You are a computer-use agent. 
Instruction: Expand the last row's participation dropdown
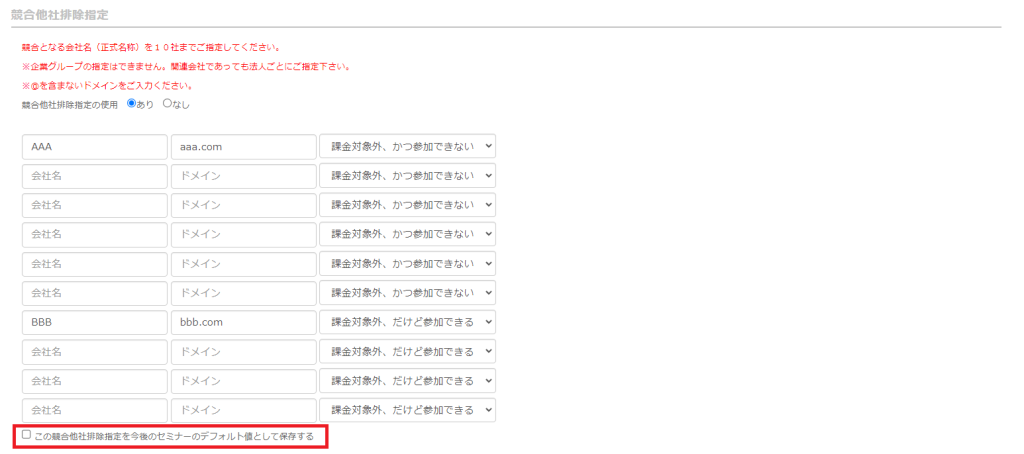point(407,411)
